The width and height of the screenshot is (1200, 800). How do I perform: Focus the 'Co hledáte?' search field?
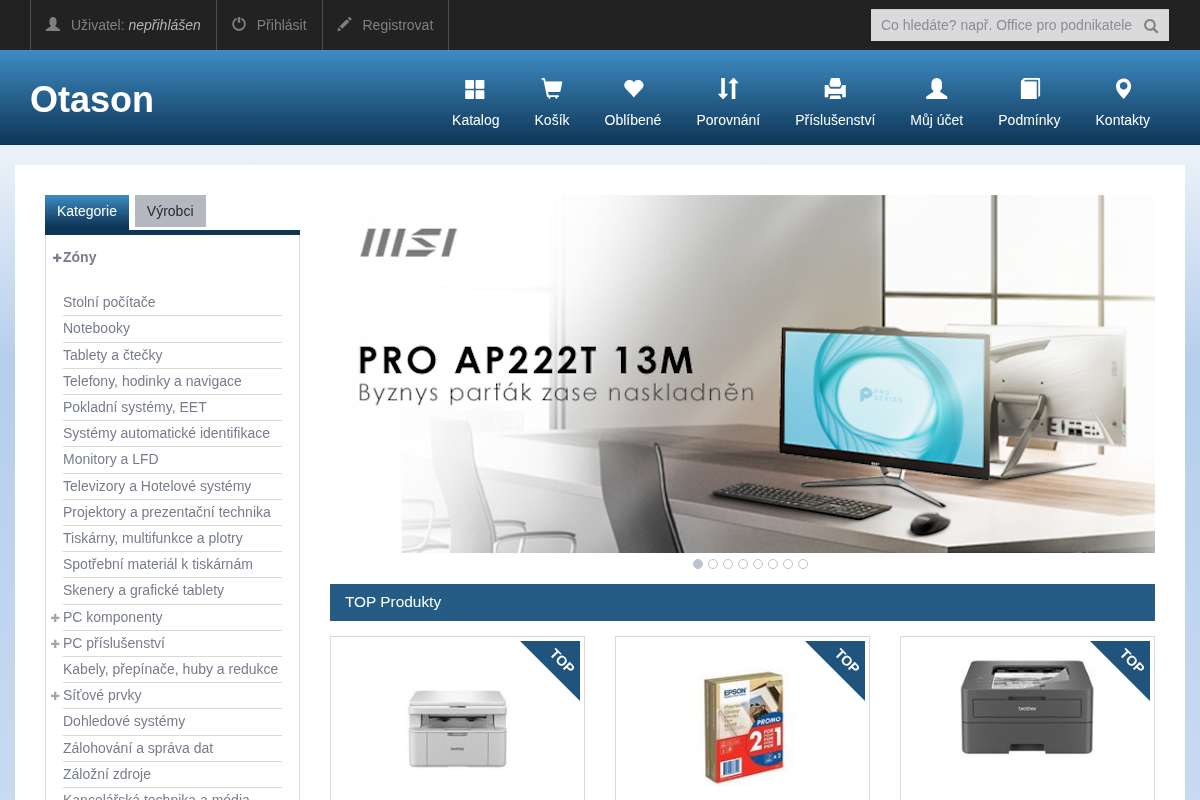[x=1006, y=25]
